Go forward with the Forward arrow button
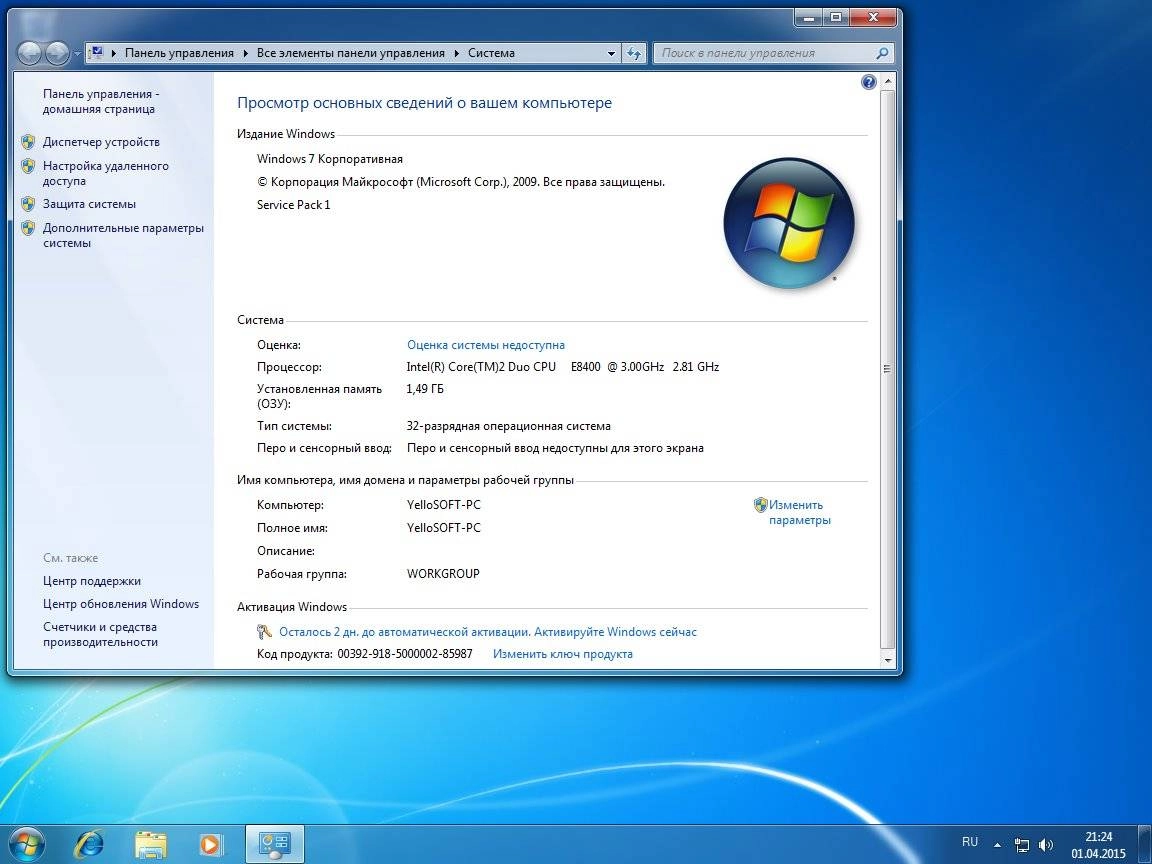Viewport: 1152px width, 864px height. pyautogui.click(x=57, y=53)
